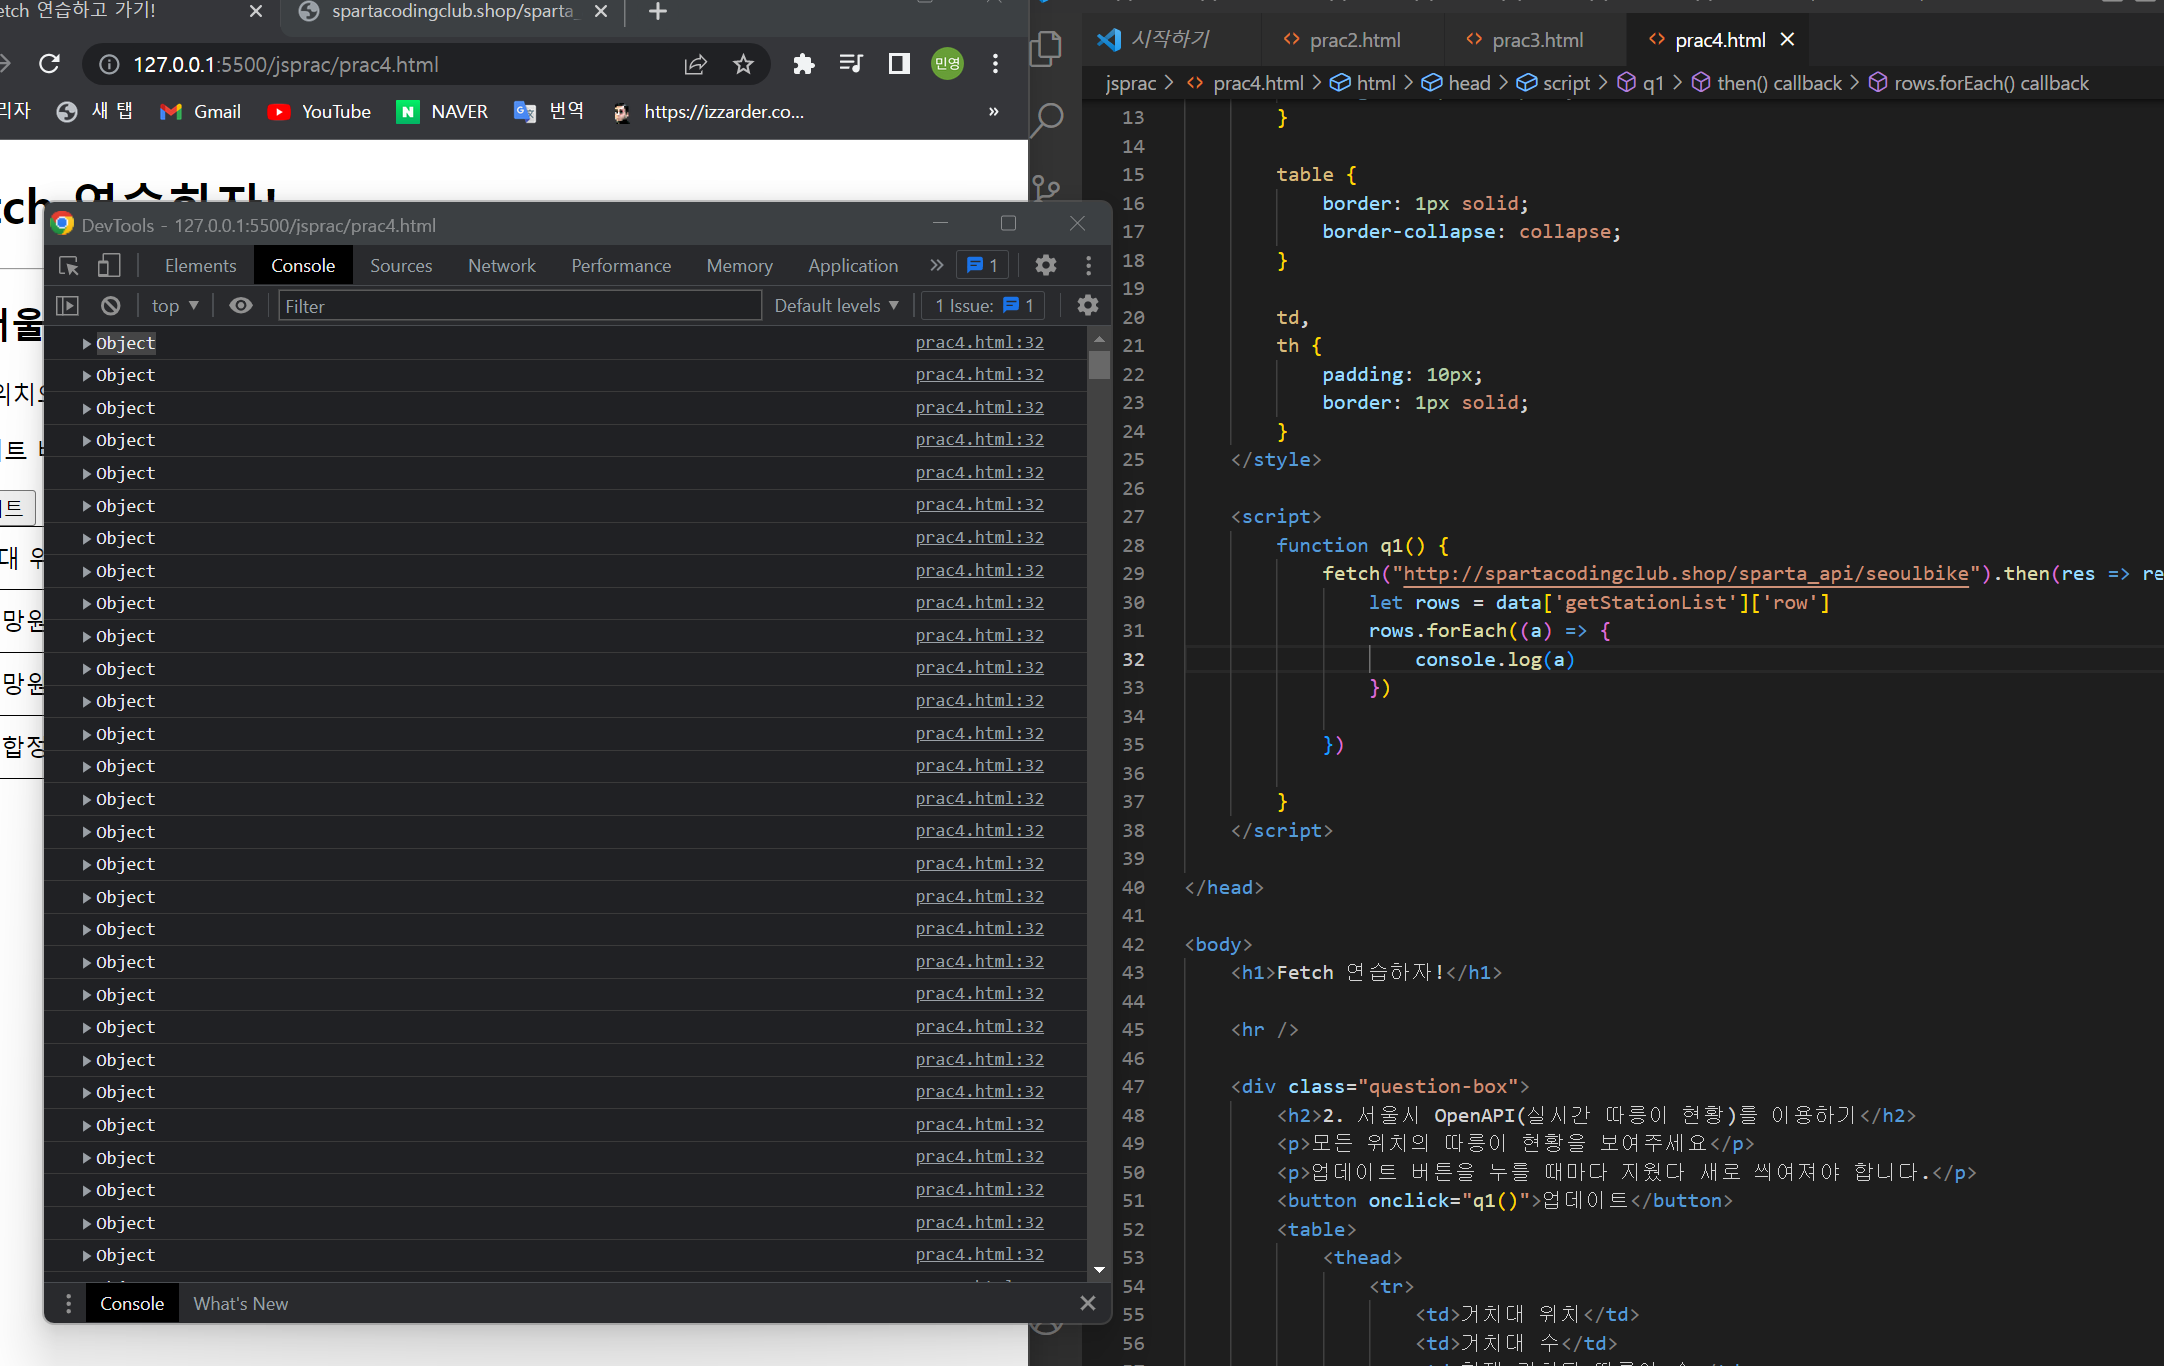Reload the page in Chrome

pos(49,64)
